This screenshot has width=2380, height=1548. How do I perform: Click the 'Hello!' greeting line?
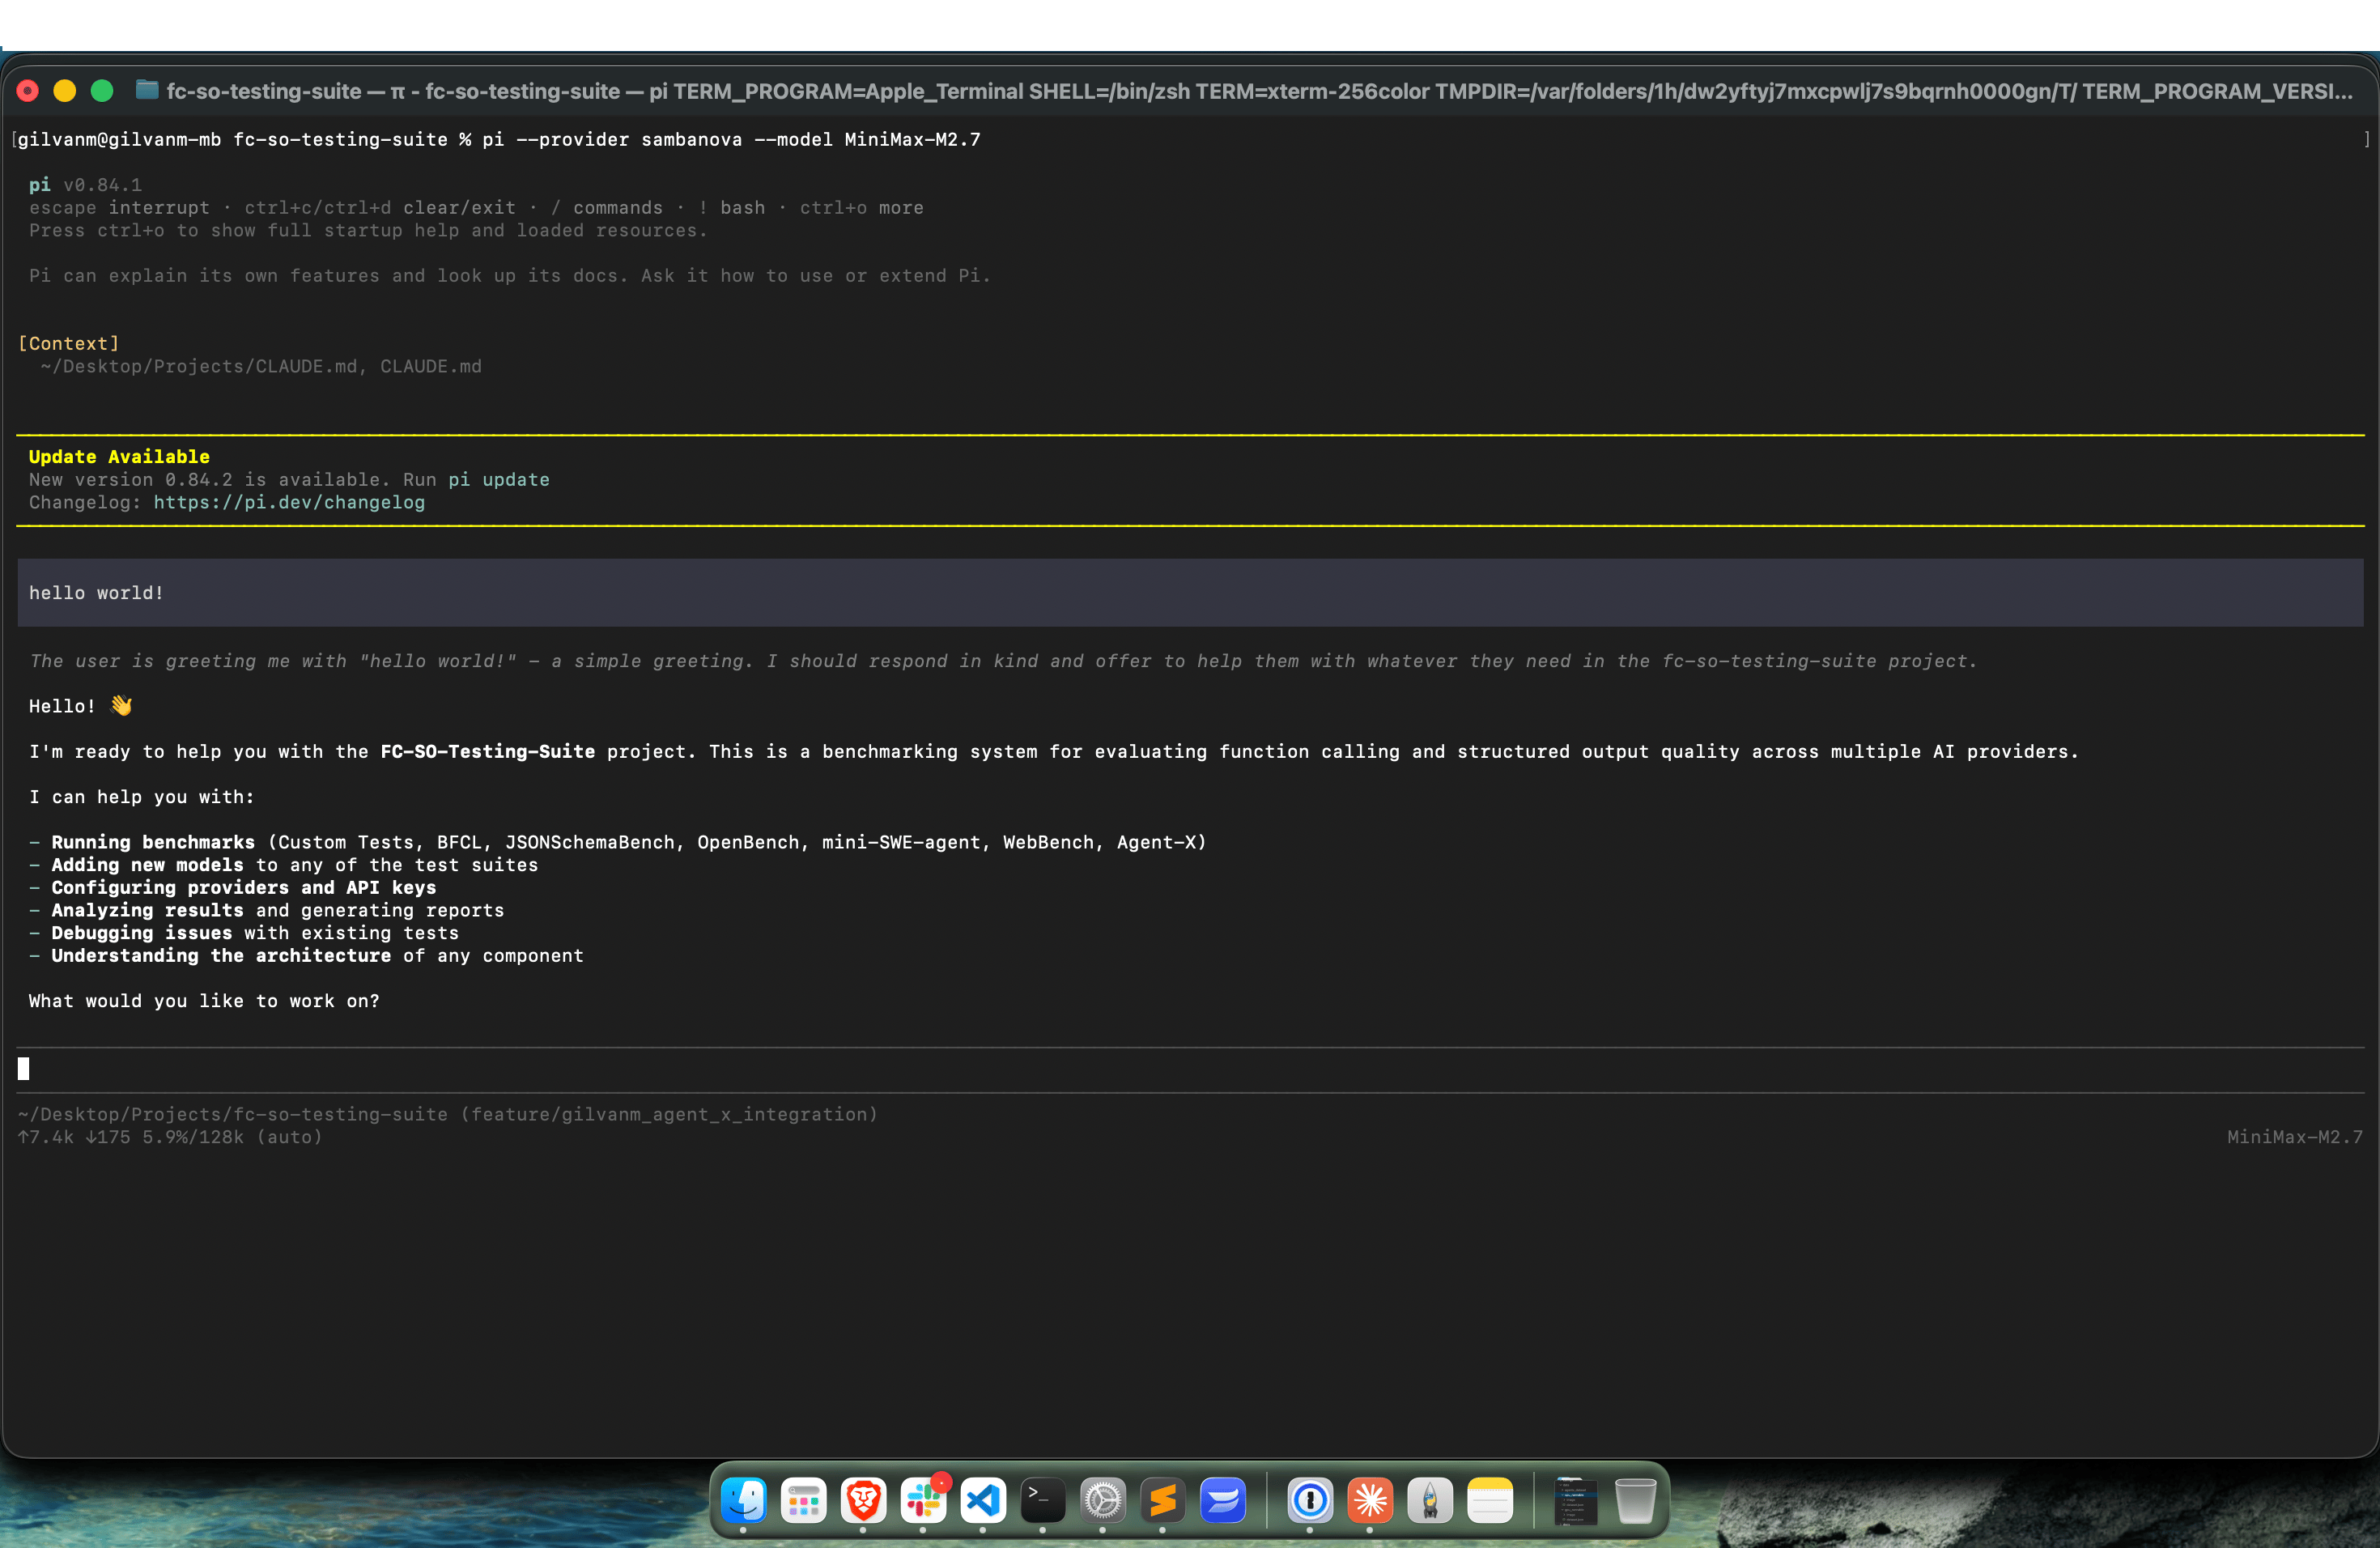point(80,706)
